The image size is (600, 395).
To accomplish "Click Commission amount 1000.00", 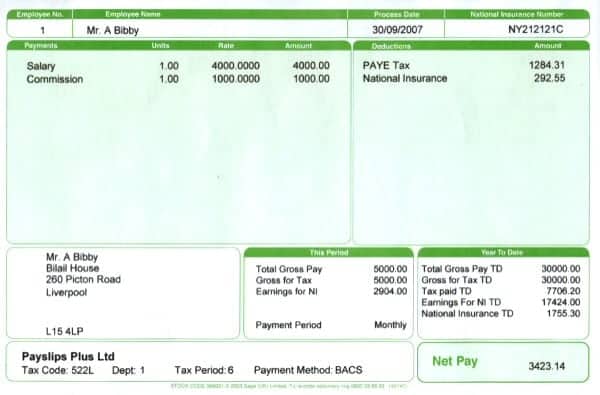I will (311, 79).
